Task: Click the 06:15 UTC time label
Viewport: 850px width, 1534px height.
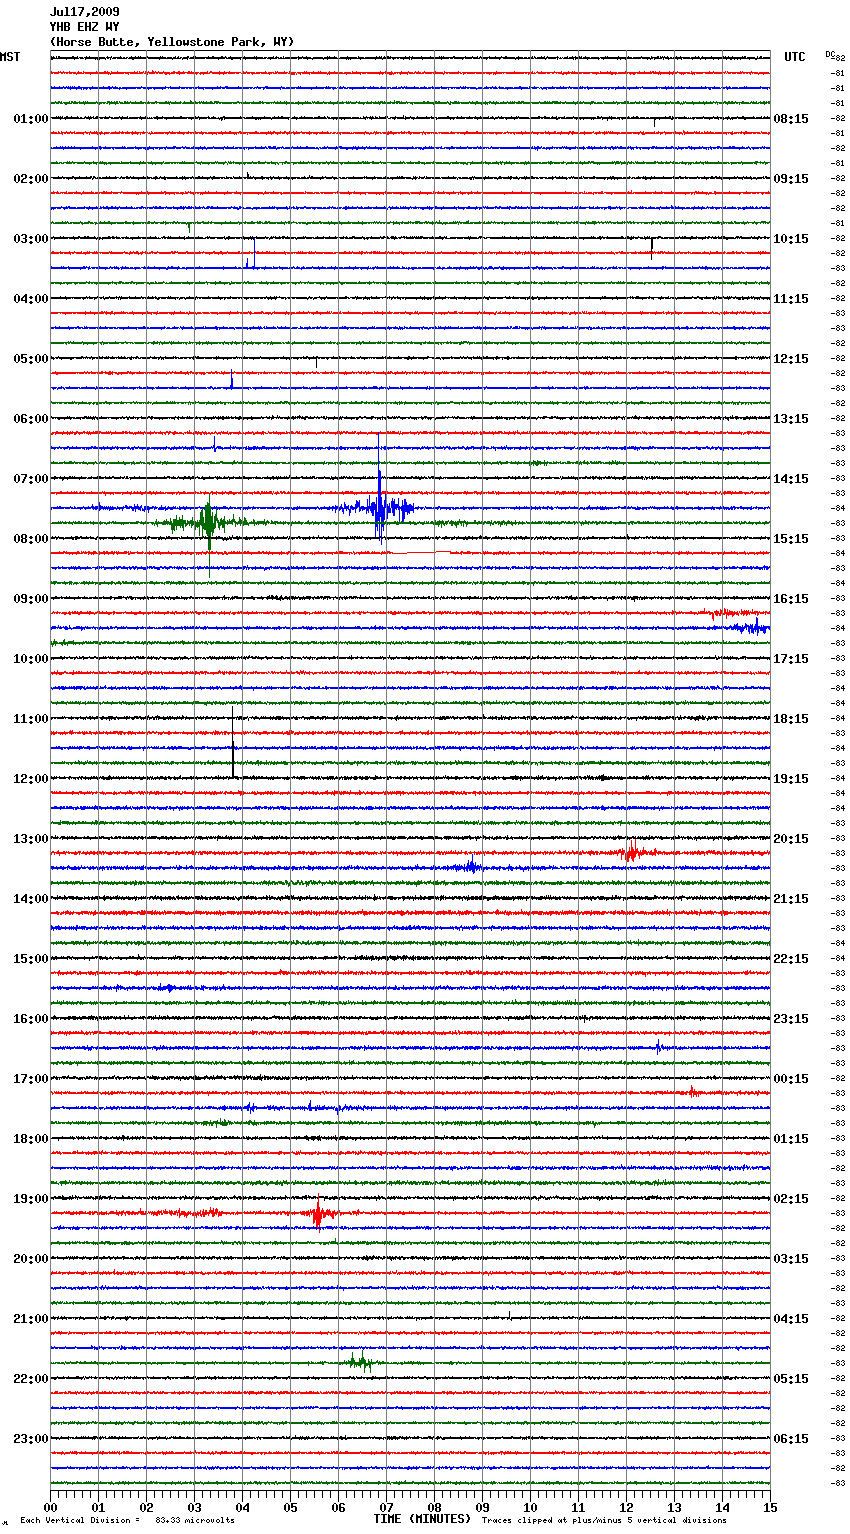Action: click(x=791, y=1439)
